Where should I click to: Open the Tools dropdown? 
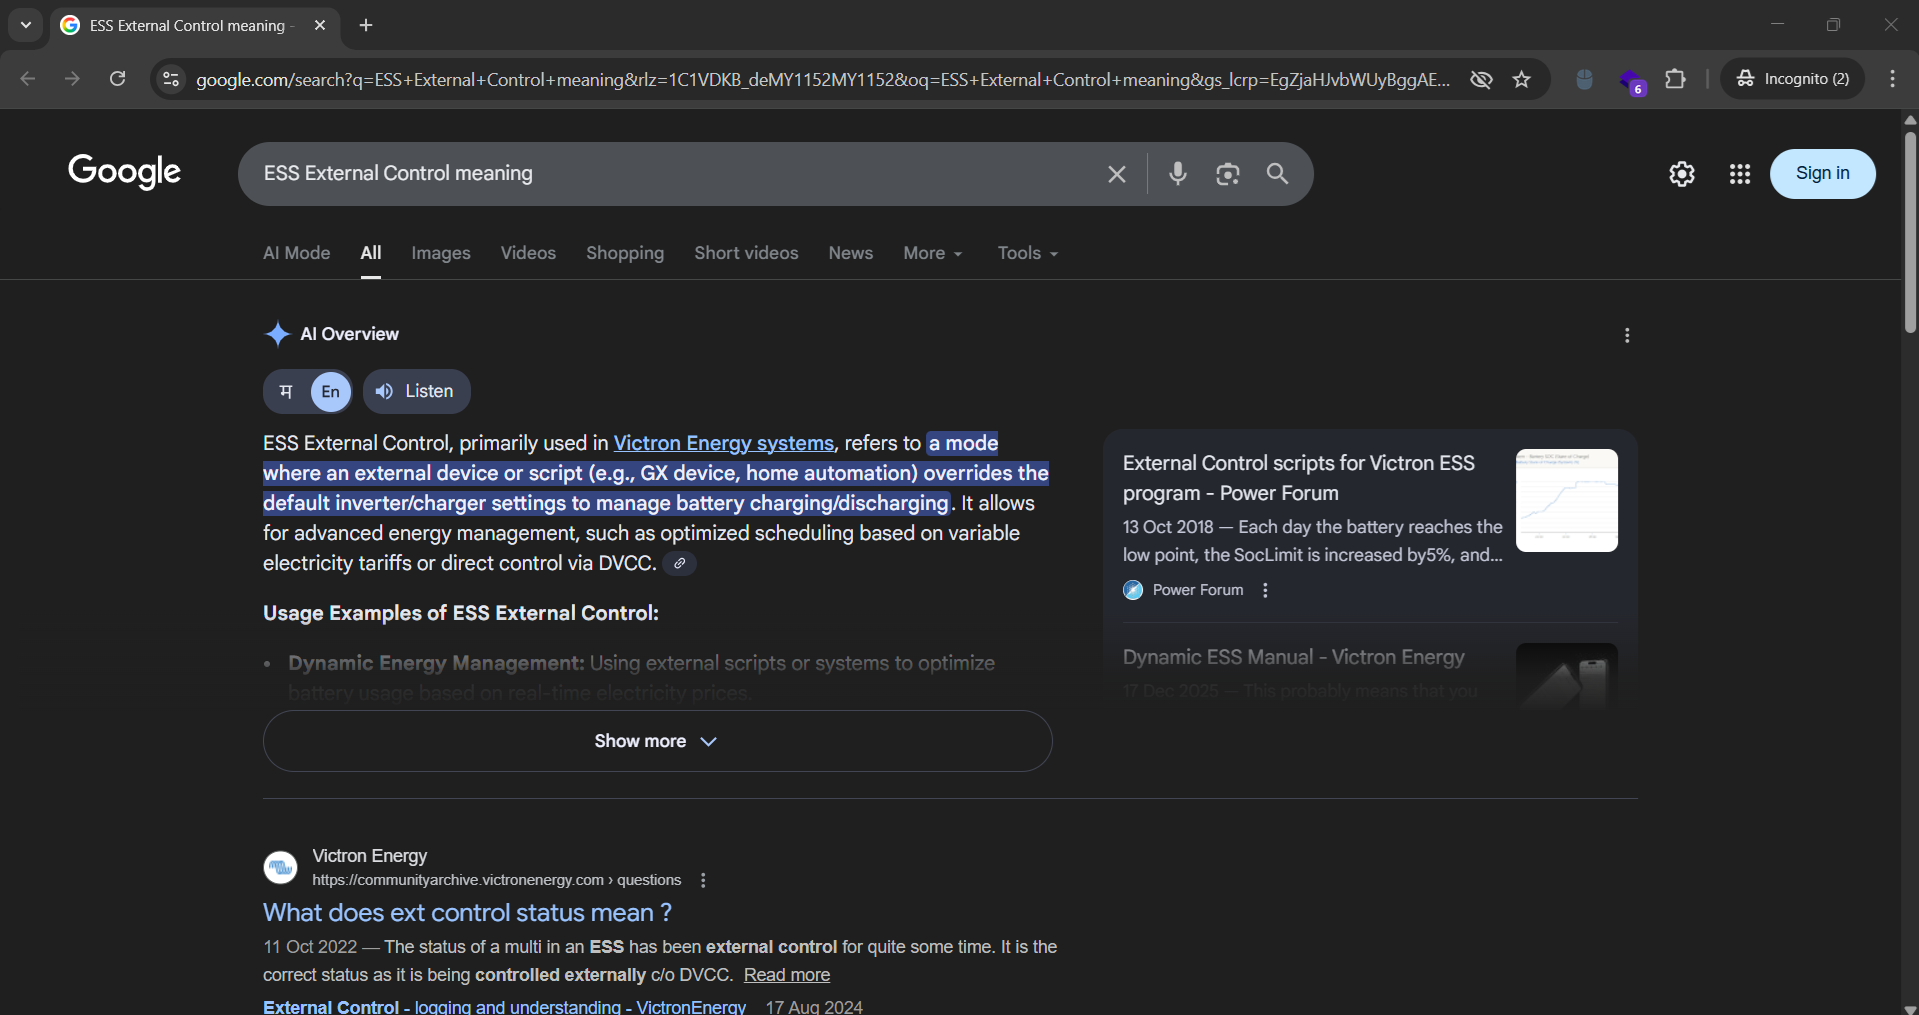[1027, 254]
